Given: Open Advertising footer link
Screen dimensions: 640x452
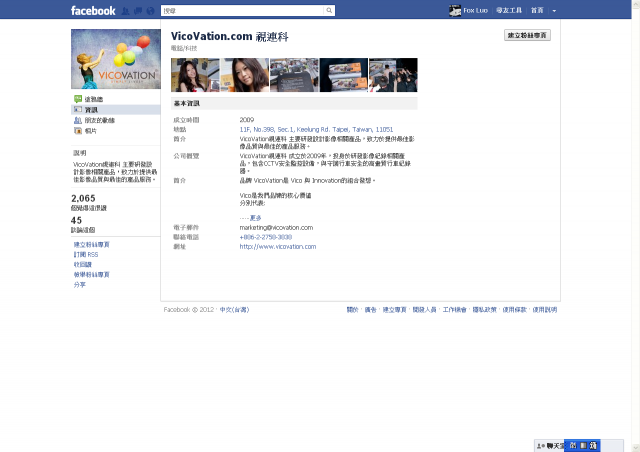Looking at the screenshot, I should click(x=370, y=309).
